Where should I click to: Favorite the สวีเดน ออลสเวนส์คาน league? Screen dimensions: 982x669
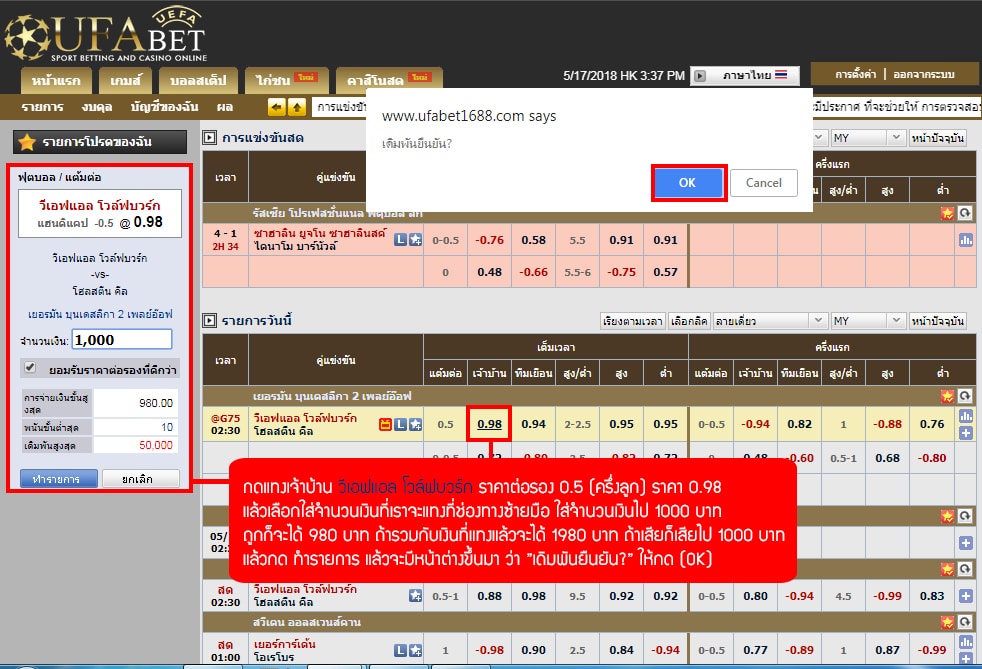tap(947, 622)
